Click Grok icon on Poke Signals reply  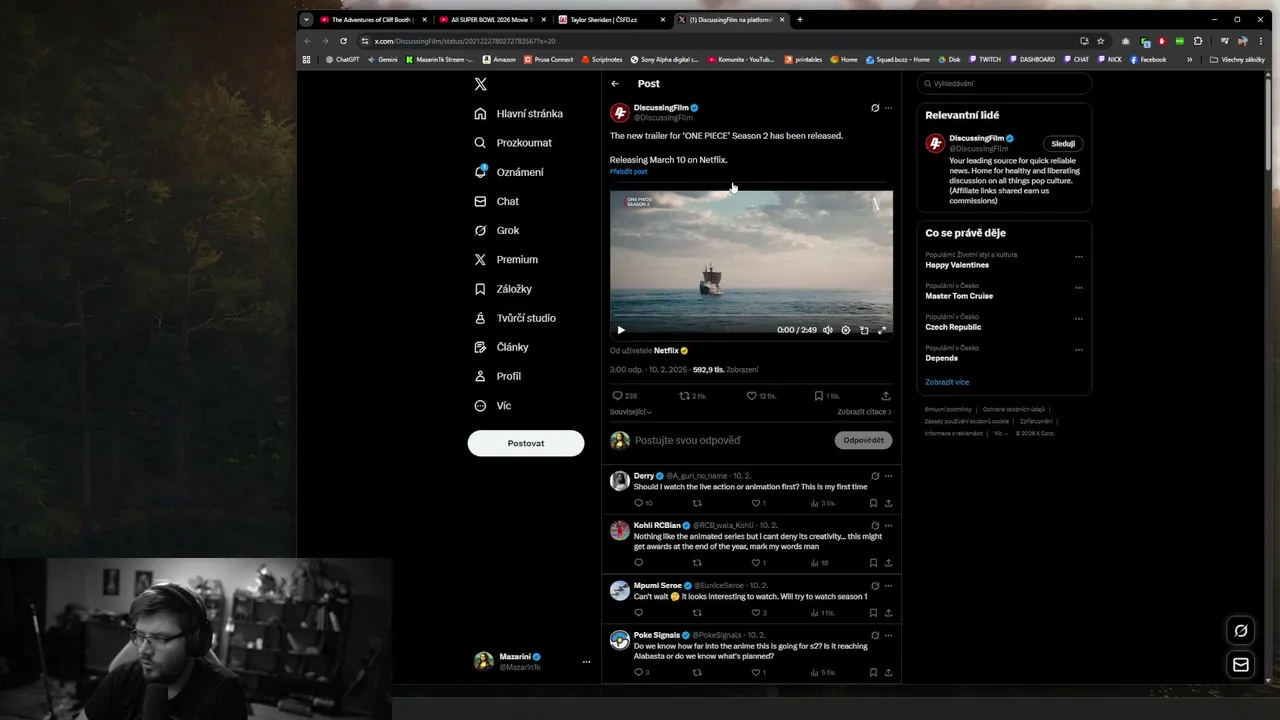[x=875, y=635]
